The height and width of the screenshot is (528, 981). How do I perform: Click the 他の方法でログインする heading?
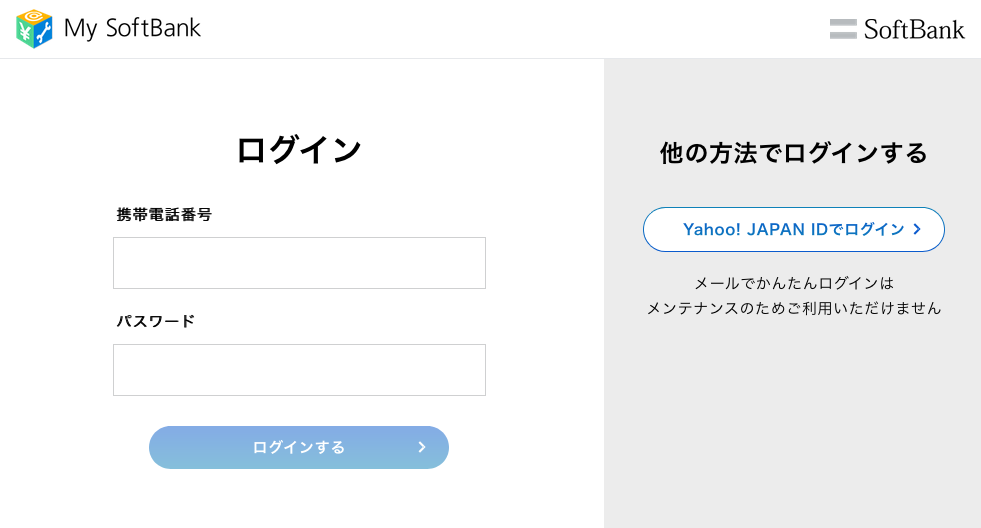click(x=793, y=153)
